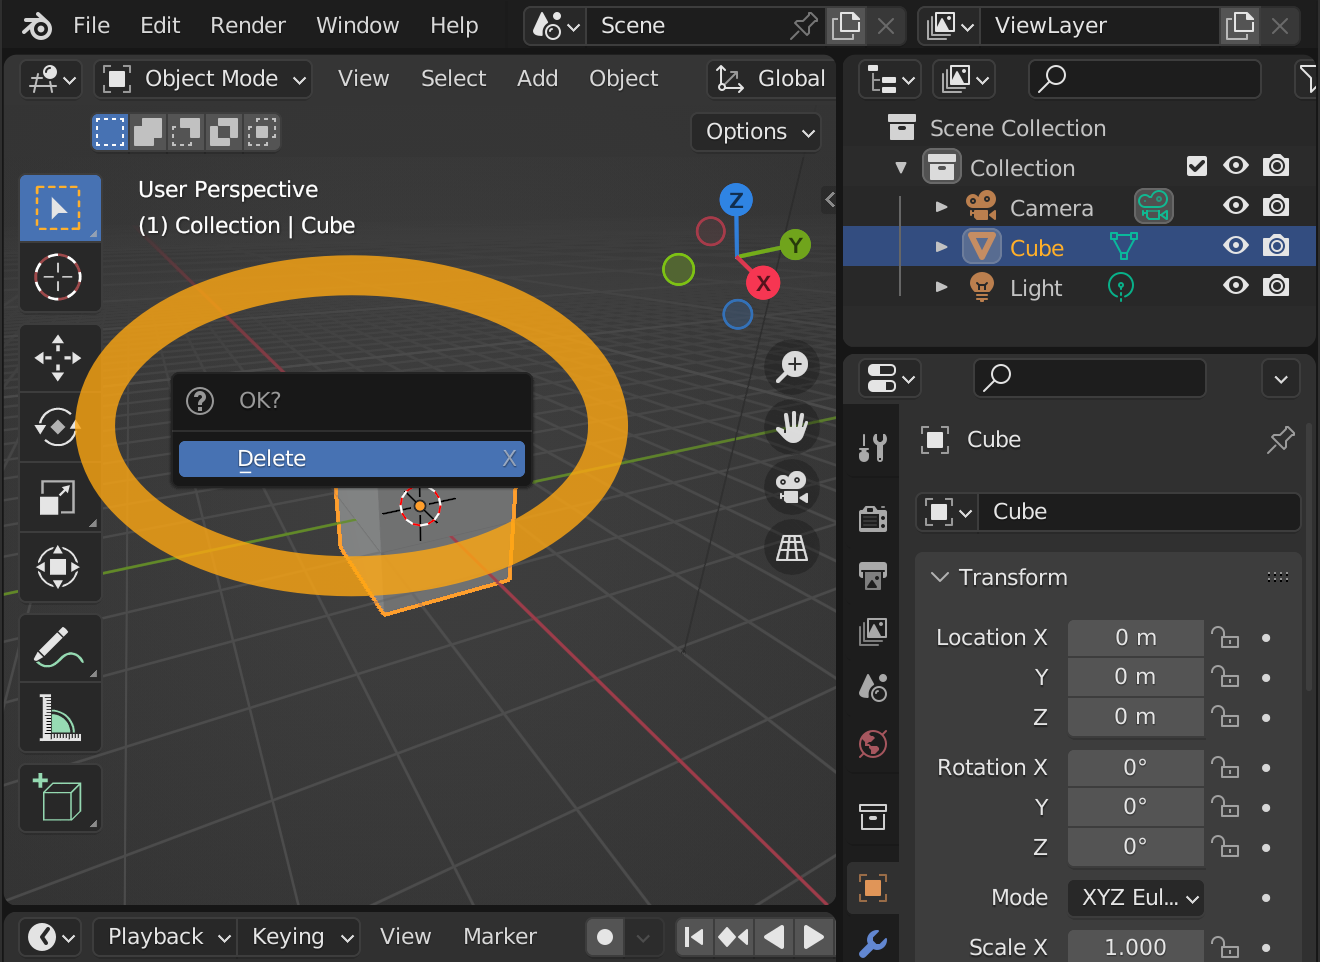1320x962 pixels.
Task: Open the World properties tab
Action: point(873,744)
